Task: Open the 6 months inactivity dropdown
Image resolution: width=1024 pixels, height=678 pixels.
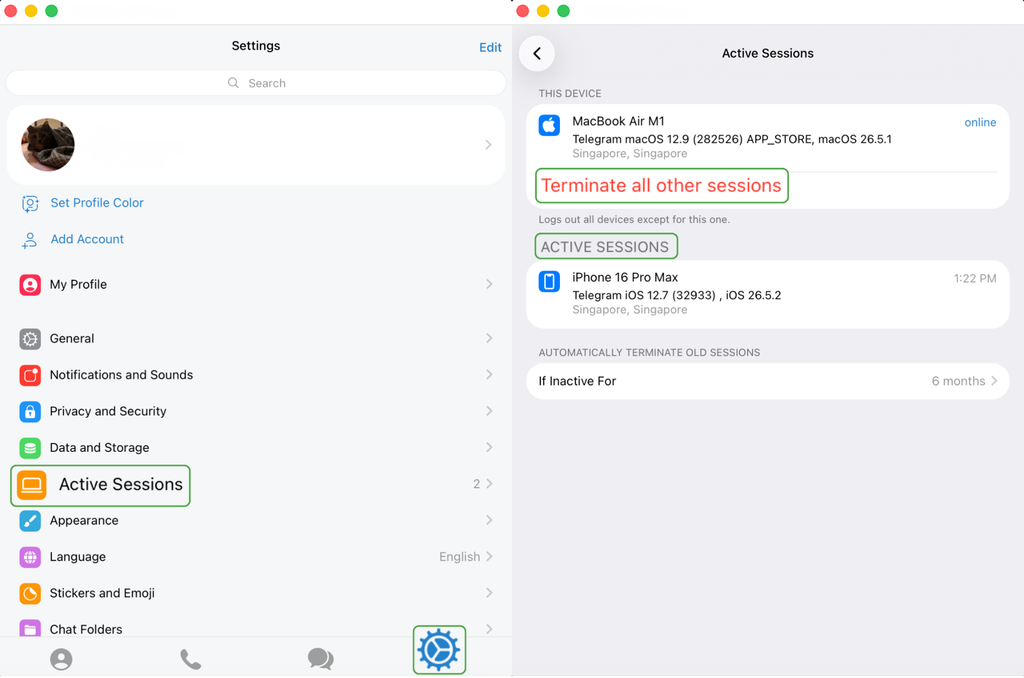Action: pyautogui.click(x=964, y=381)
